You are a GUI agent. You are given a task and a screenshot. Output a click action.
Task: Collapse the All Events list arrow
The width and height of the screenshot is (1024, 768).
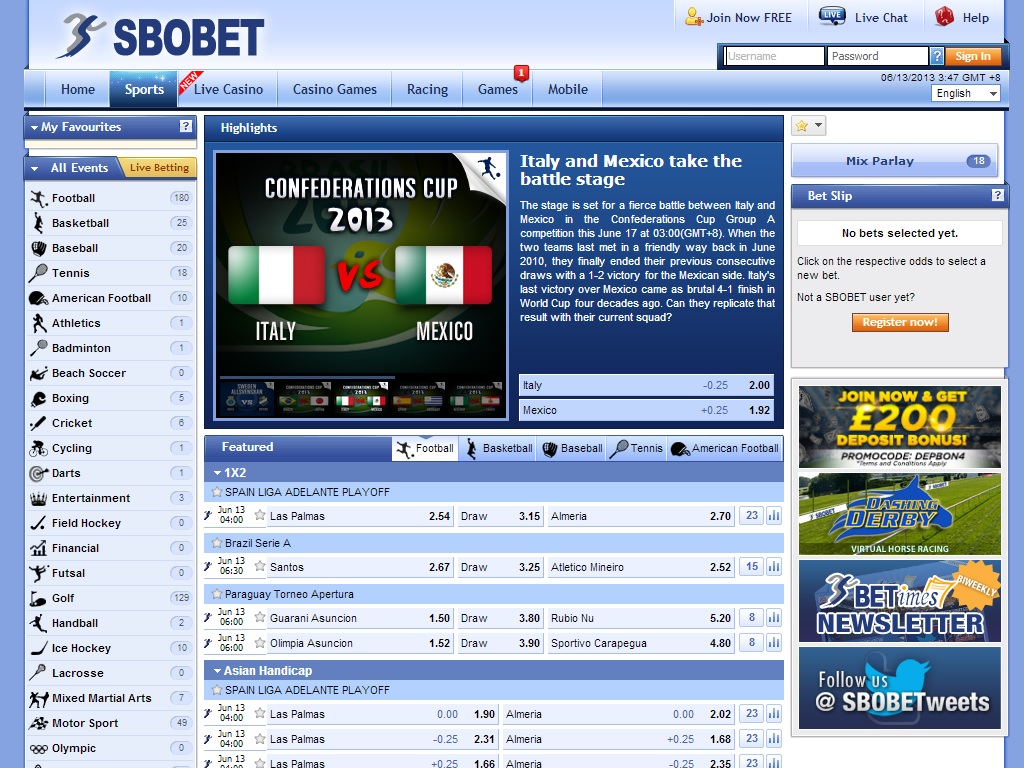pos(35,168)
